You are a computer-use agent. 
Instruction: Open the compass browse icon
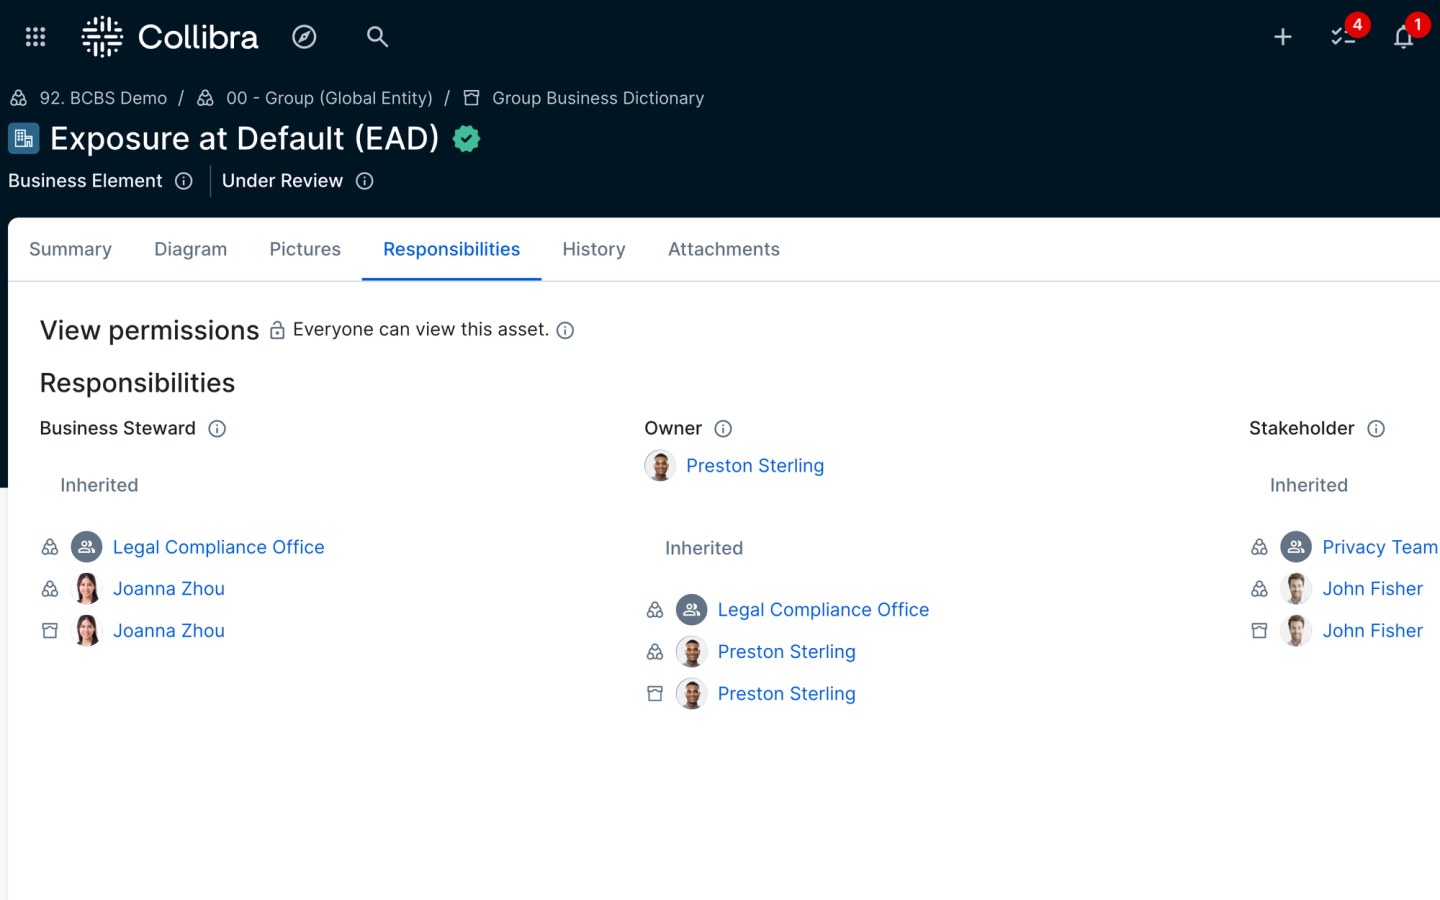304,37
